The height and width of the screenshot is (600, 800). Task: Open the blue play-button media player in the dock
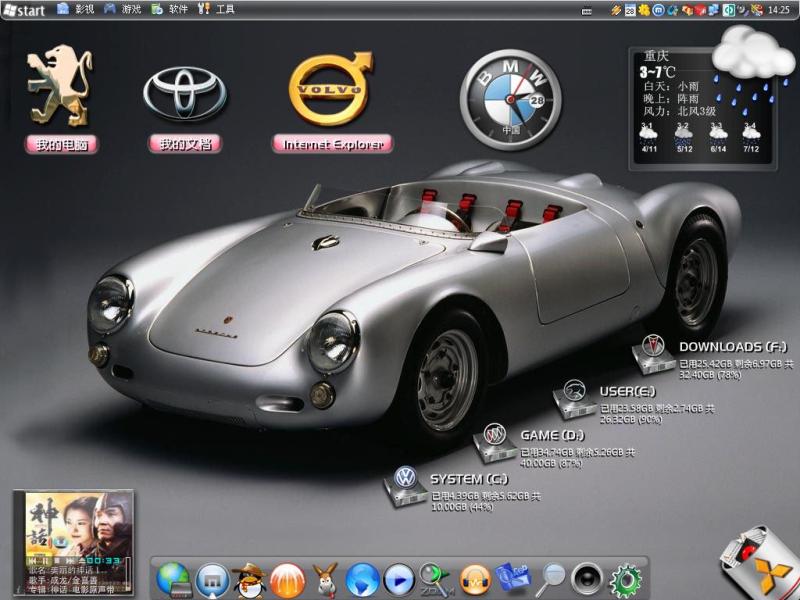(399, 578)
